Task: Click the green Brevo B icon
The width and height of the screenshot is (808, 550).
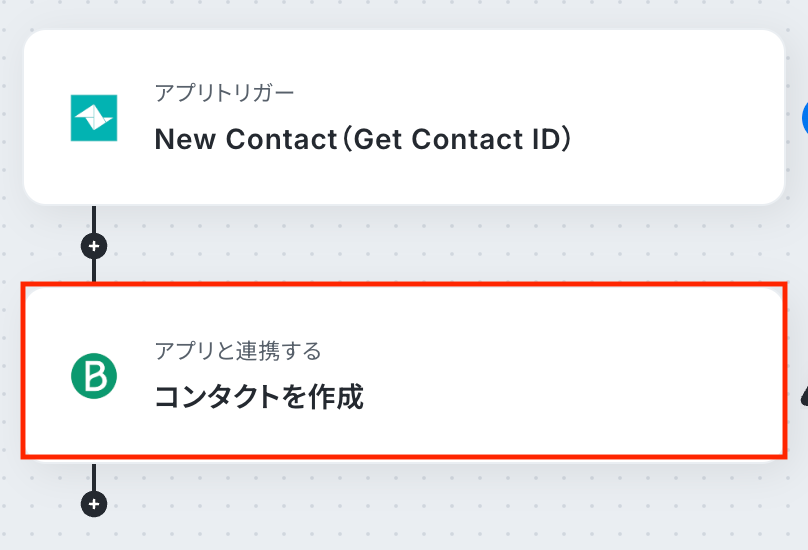Action: (x=94, y=375)
